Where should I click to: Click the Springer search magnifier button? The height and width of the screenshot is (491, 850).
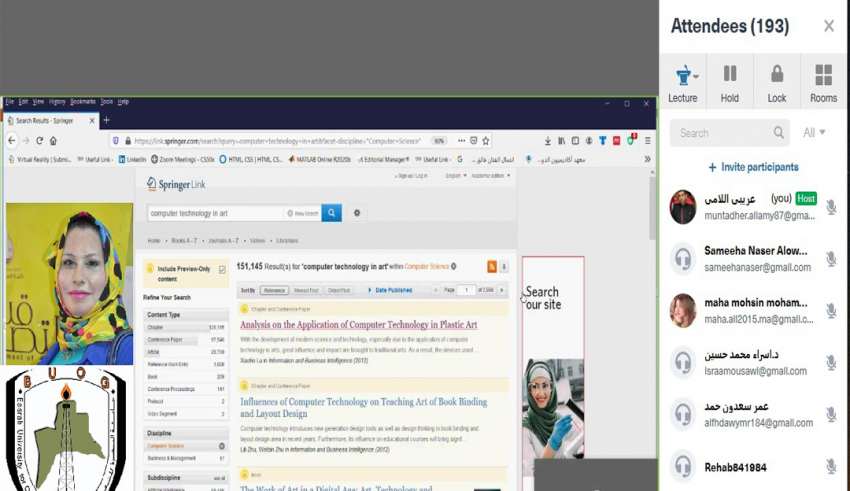[331, 213]
